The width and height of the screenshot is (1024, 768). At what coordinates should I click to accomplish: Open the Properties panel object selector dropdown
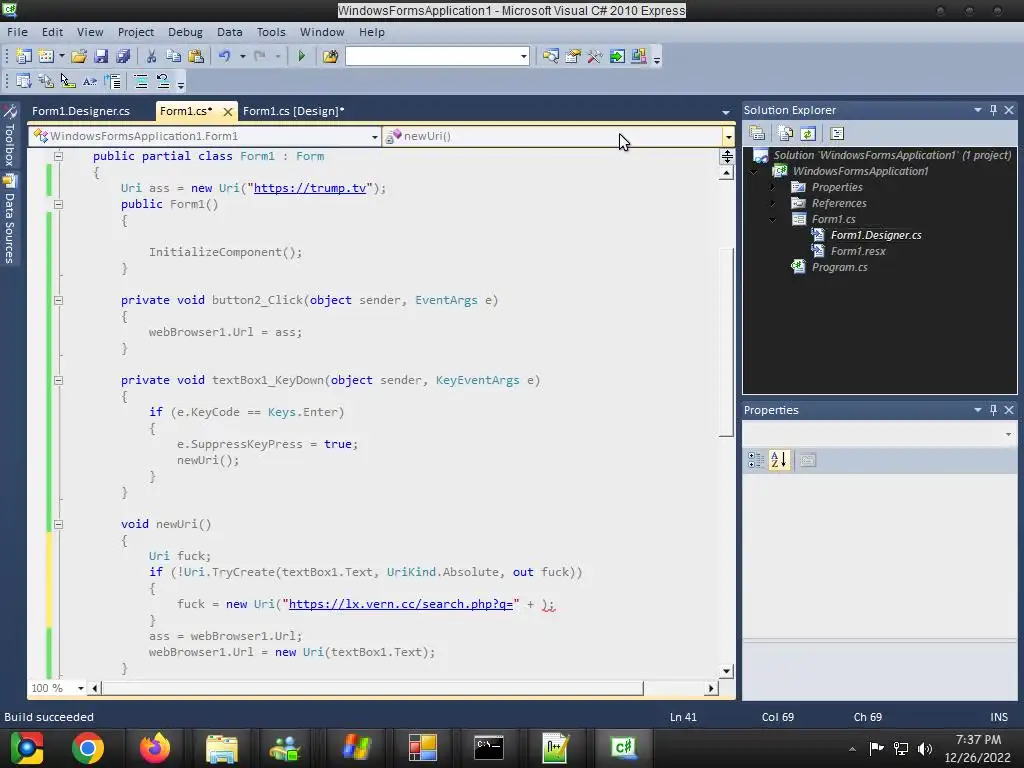pyautogui.click(x=1008, y=434)
